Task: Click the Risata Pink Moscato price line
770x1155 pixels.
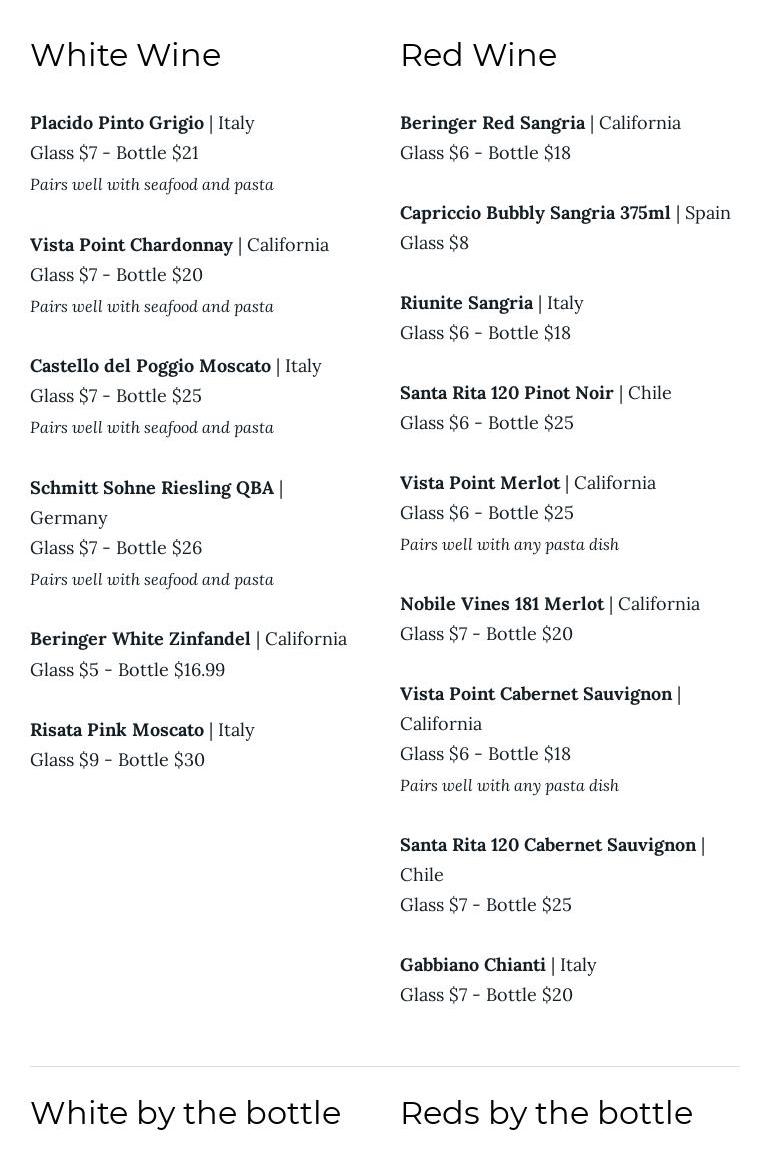Action: click(117, 760)
